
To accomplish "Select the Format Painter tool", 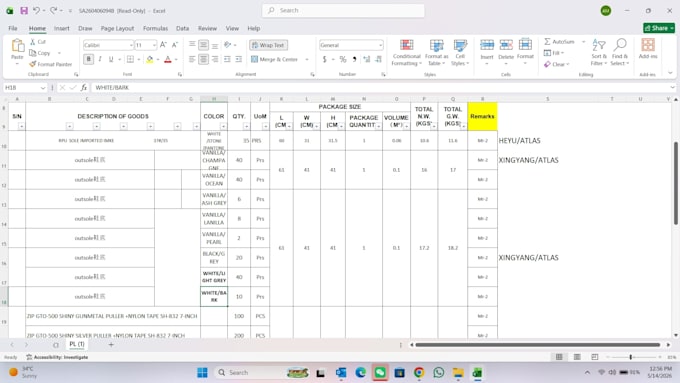I will [51, 64].
